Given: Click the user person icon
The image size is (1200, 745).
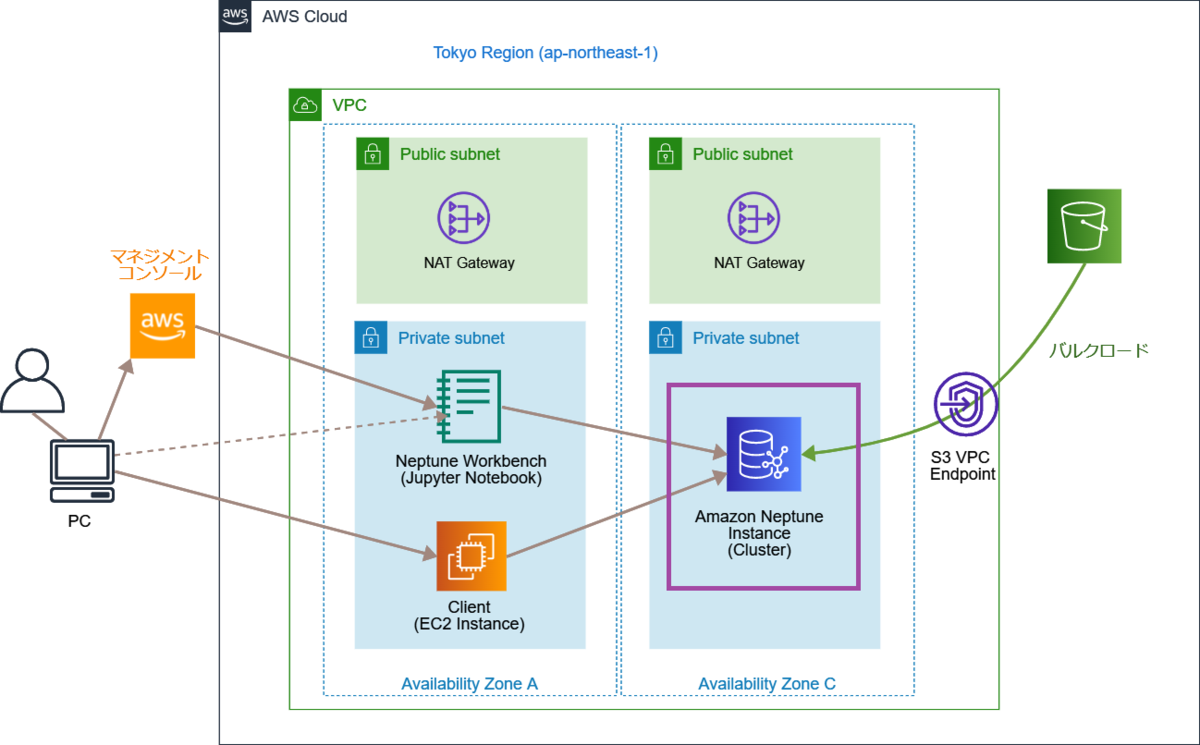Looking at the screenshot, I should [32, 381].
